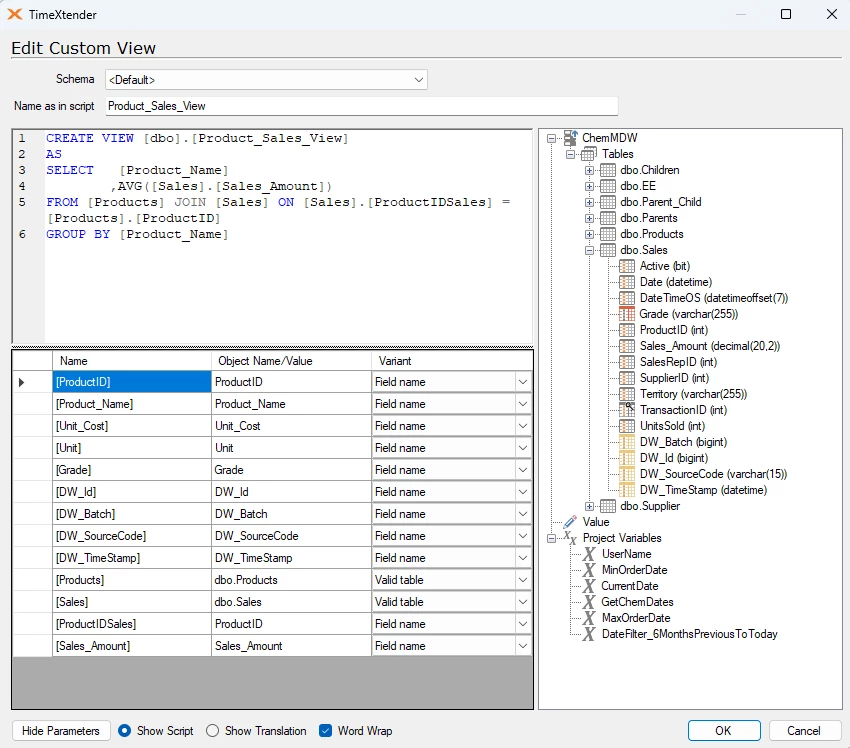Select the SalesRepID (int) field

(678, 362)
